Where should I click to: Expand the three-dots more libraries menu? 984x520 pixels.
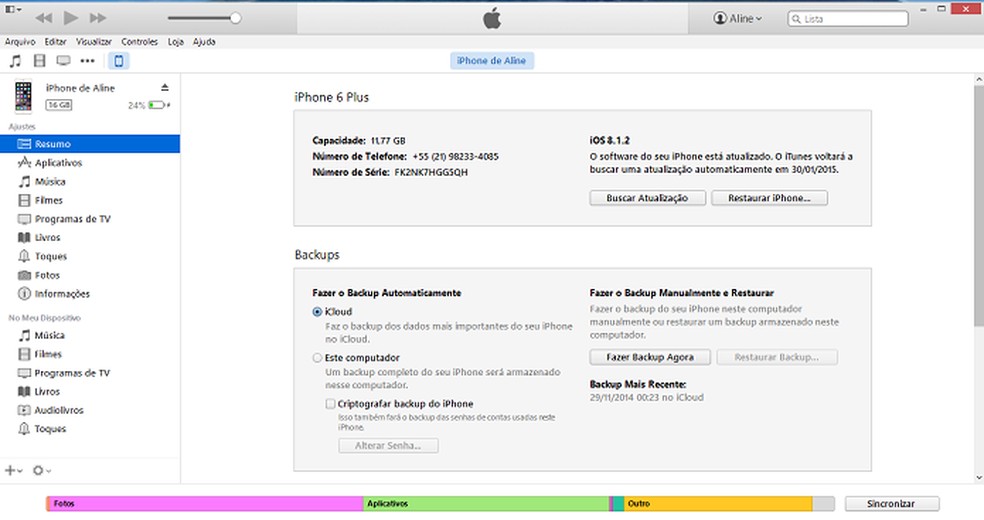tap(88, 61)
